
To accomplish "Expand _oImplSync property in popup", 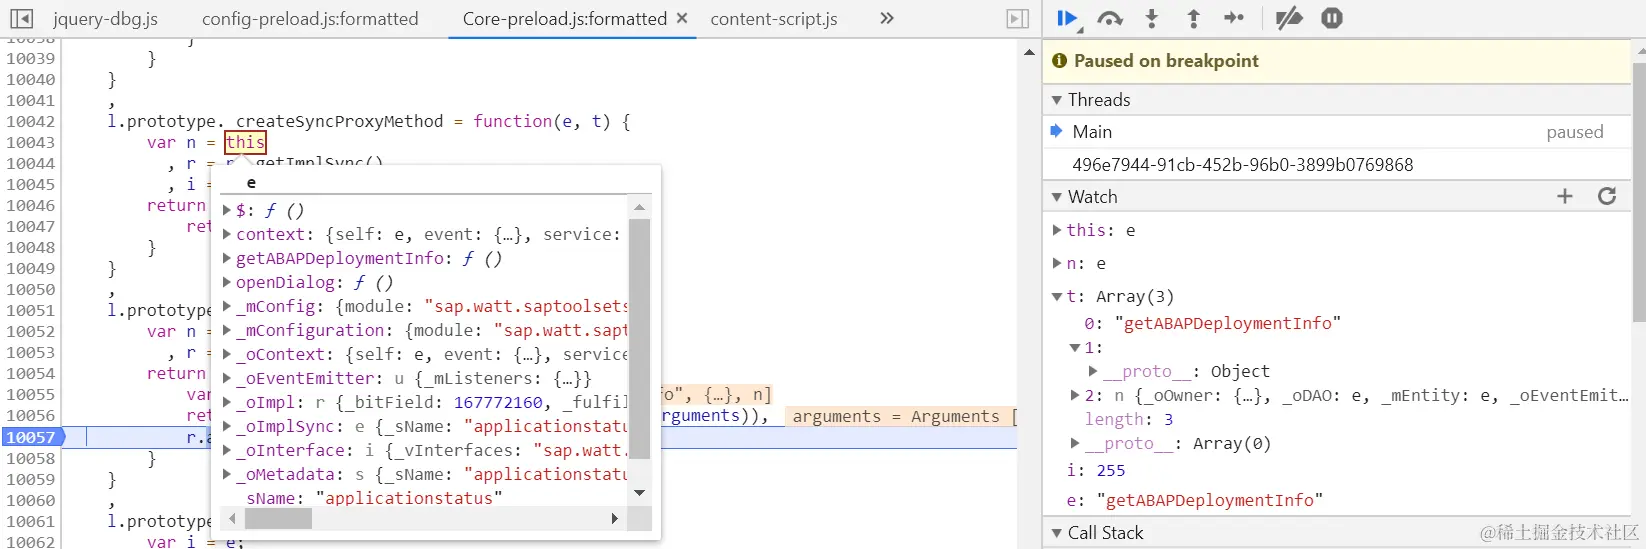I will tap(227, 426).
